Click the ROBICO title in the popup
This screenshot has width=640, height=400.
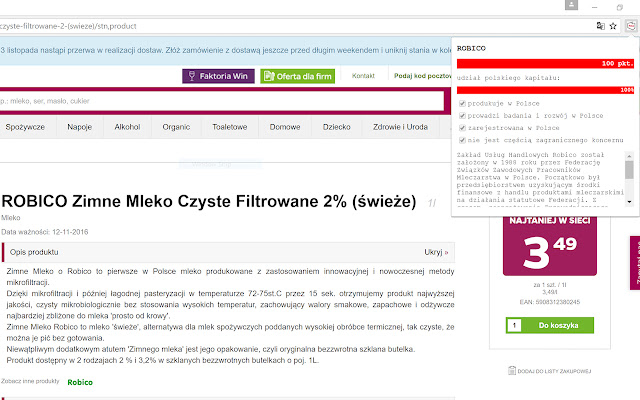click(x=471, y=48)
